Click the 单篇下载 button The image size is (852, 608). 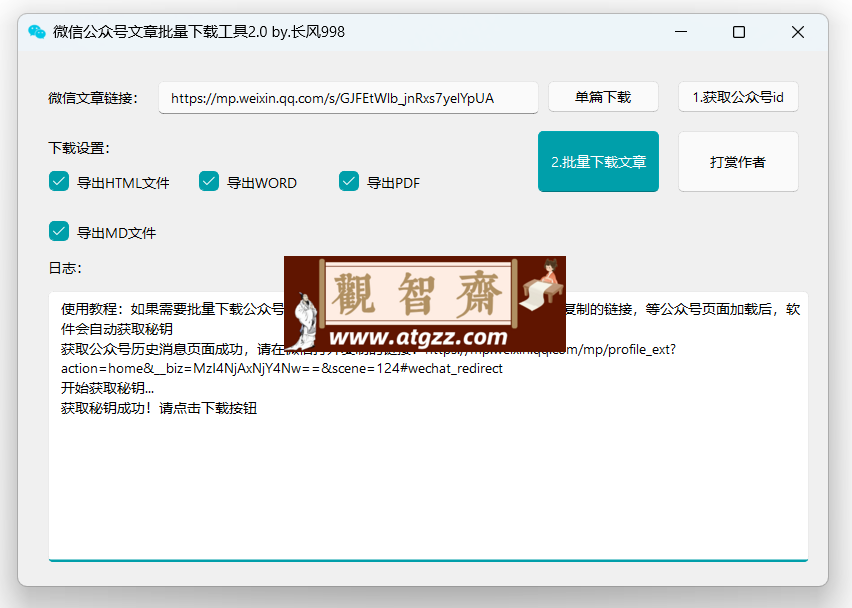click(603, 97)
